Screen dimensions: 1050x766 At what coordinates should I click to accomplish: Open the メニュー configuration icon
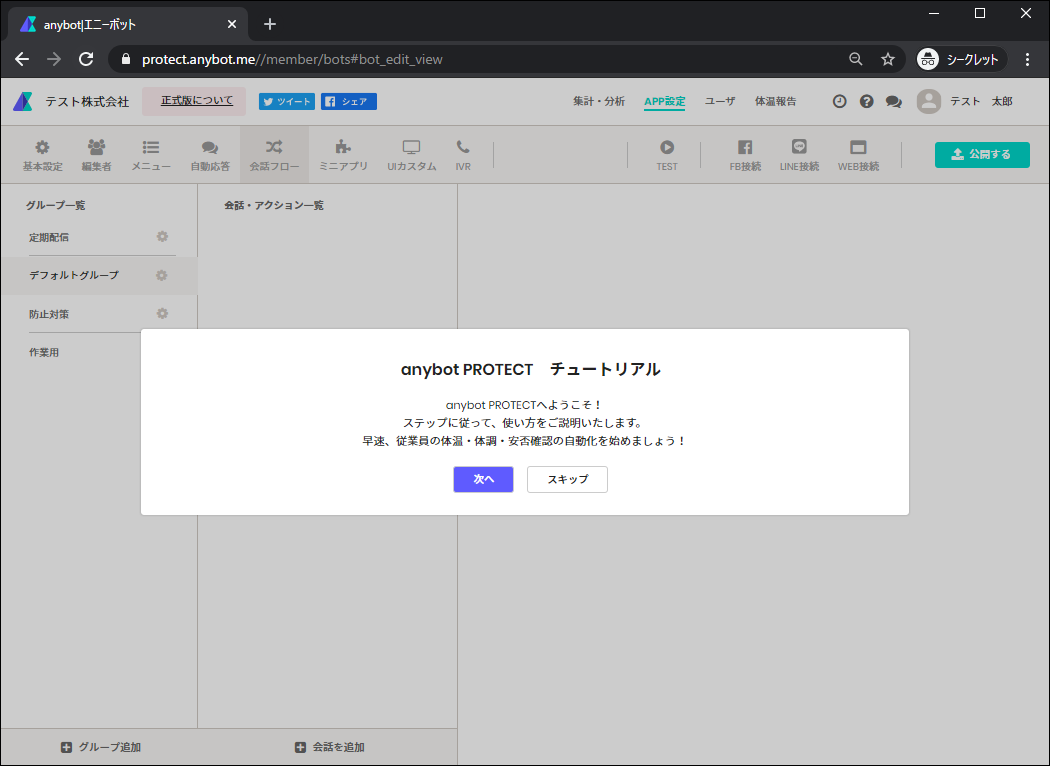tap(150, 154)
